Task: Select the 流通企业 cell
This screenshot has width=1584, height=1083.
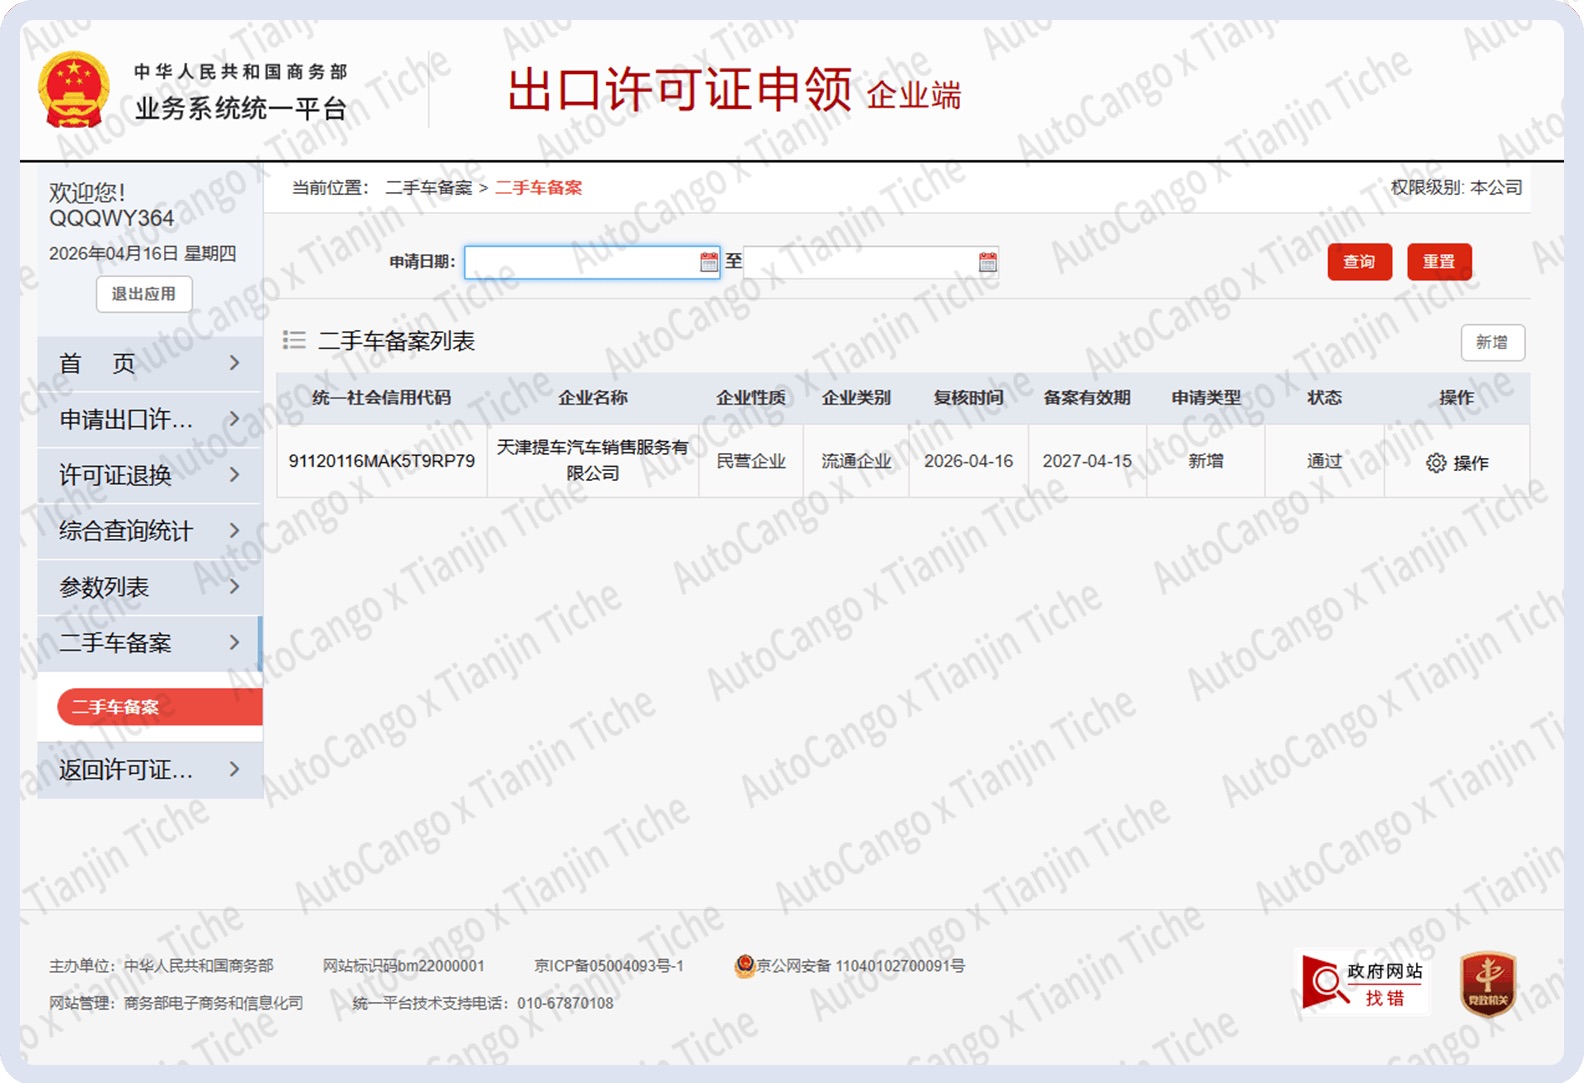Action: 856,461
